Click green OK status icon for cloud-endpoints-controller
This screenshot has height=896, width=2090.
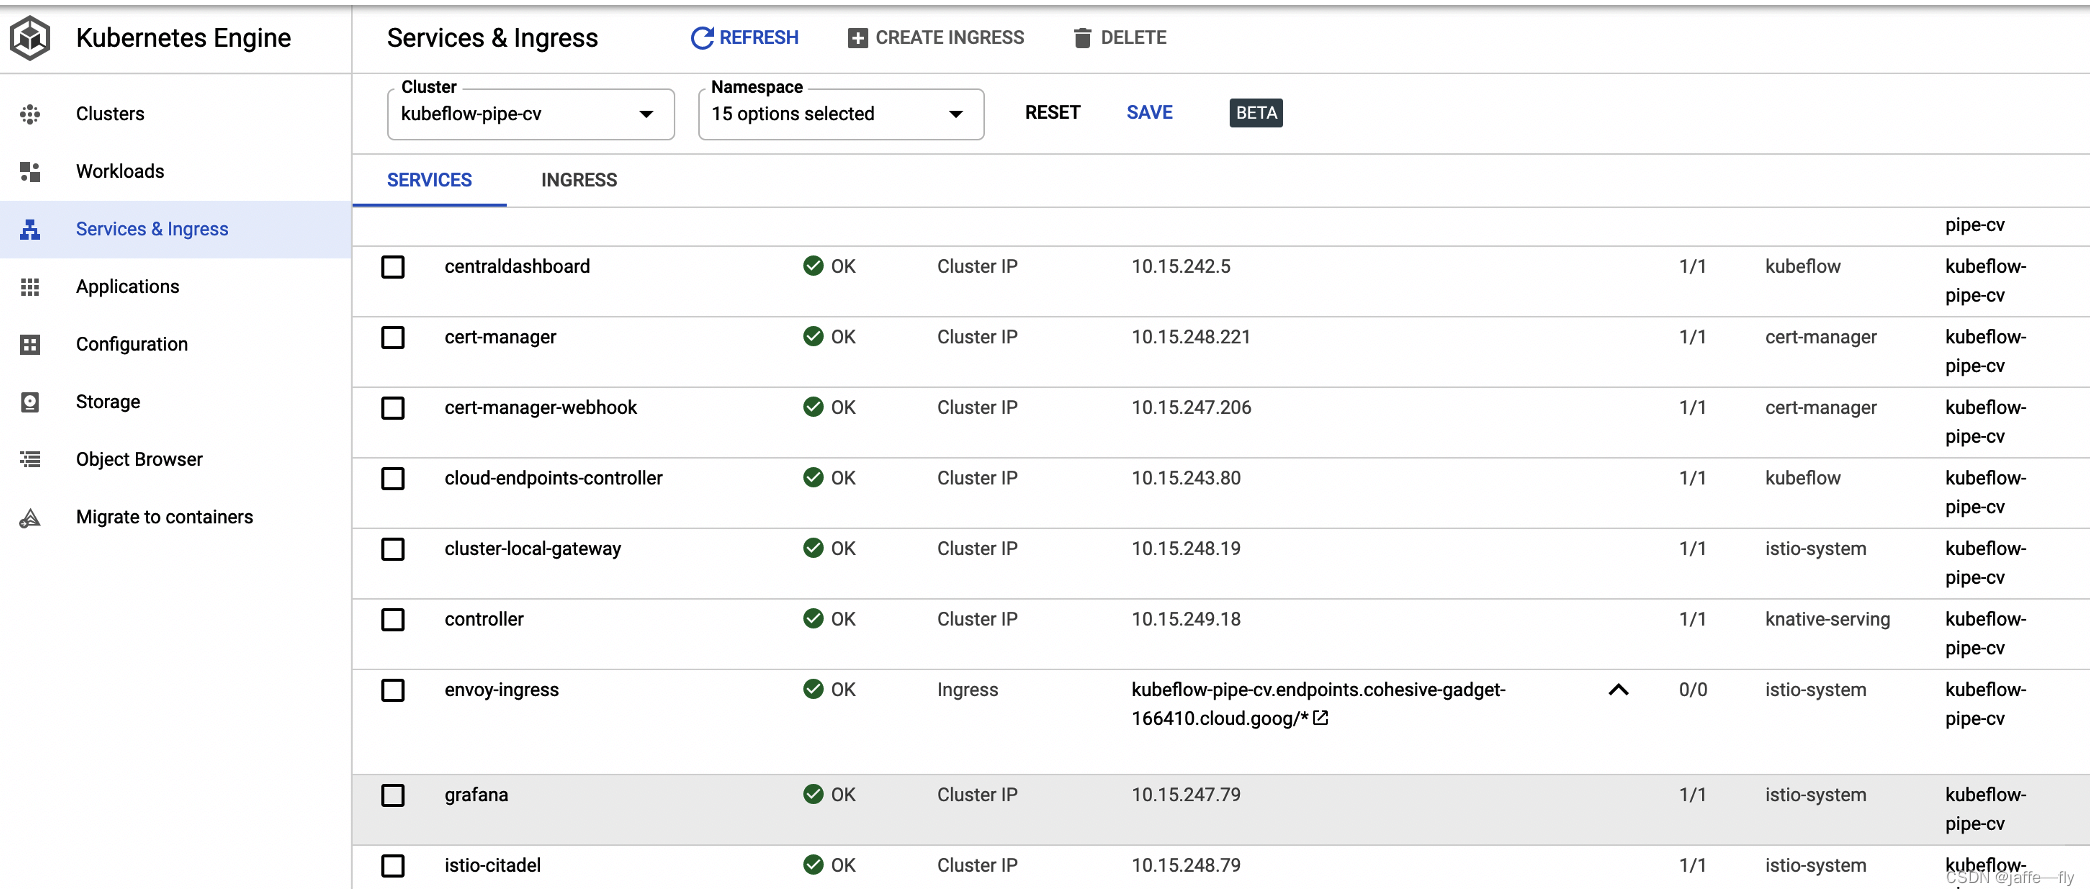pyautogui.click(x=813, y=477)
